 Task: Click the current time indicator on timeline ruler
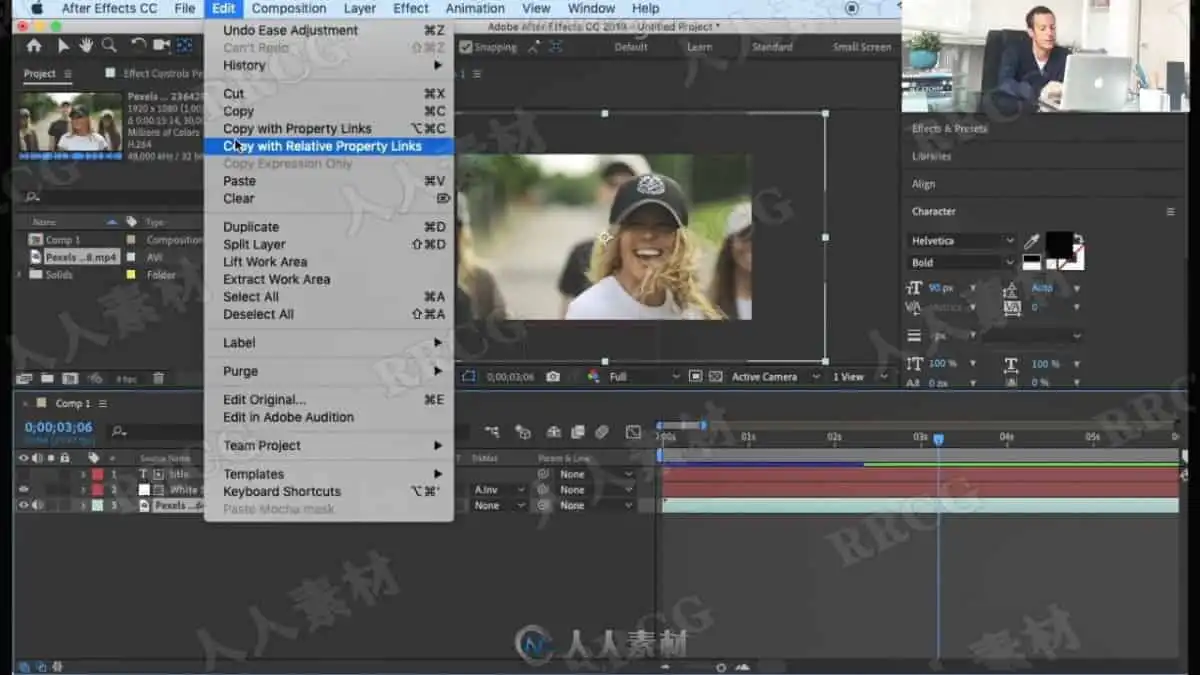pos(938,439)
